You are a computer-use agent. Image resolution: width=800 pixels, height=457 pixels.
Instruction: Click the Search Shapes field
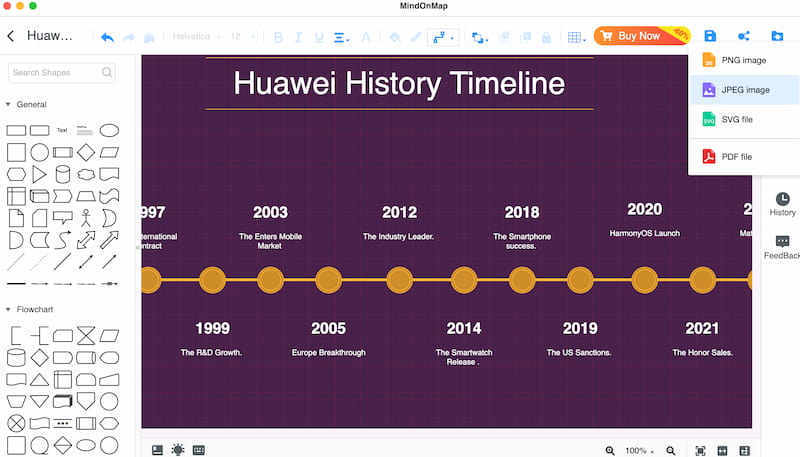pyautogui.click(x=62, y=72)
